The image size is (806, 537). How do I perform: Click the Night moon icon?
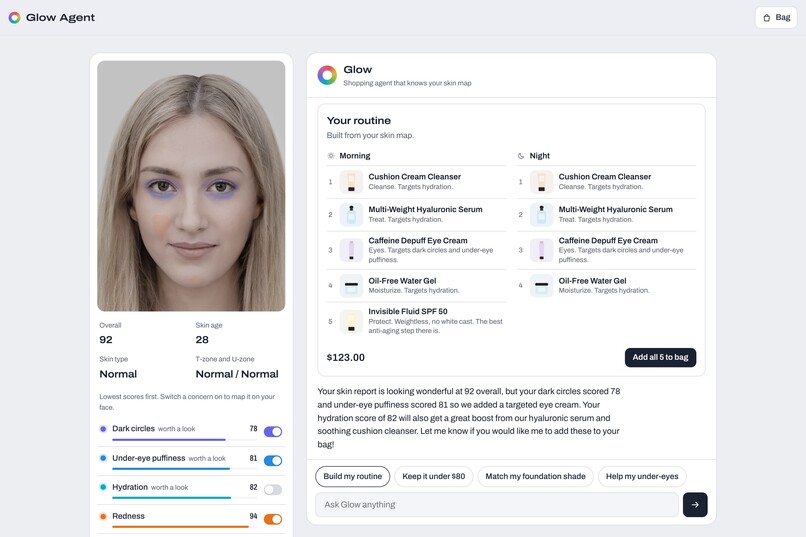click(x=521, y=156)
